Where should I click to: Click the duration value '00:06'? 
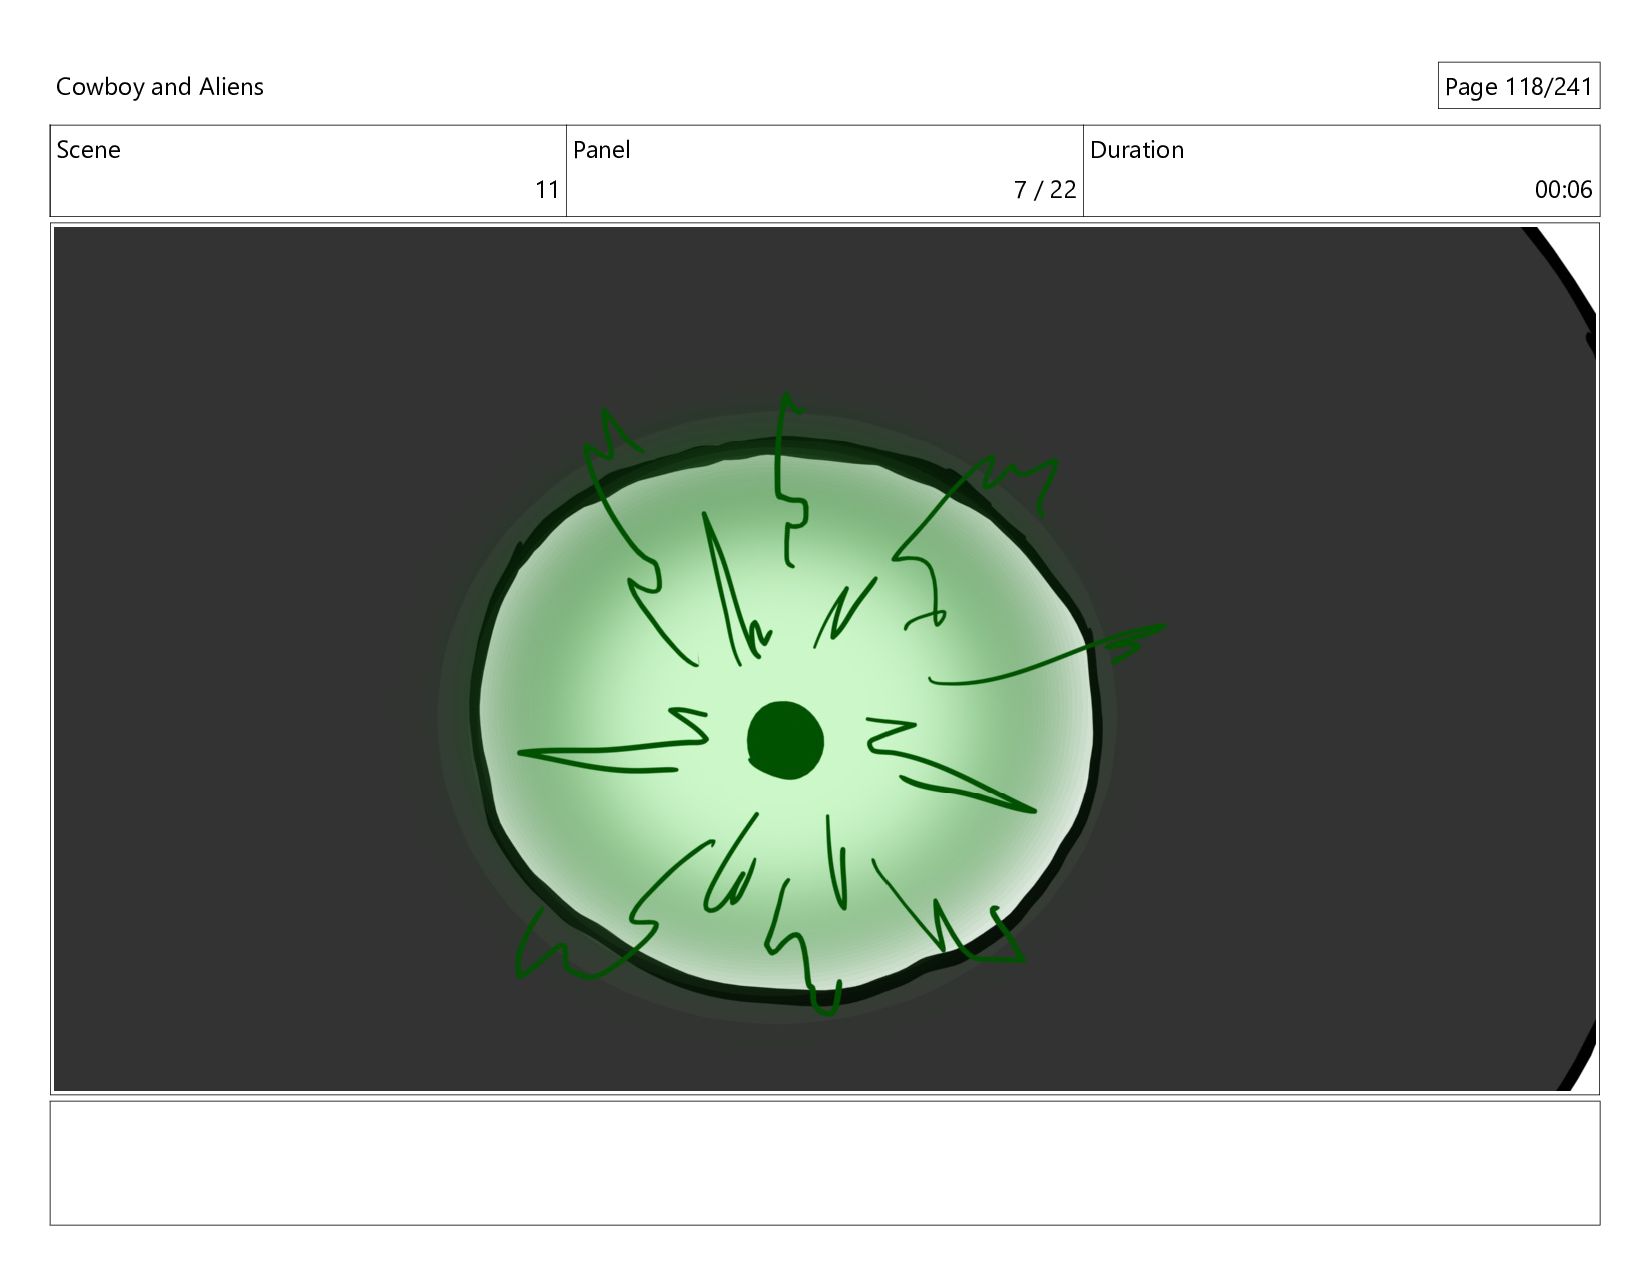[1564, 189]
